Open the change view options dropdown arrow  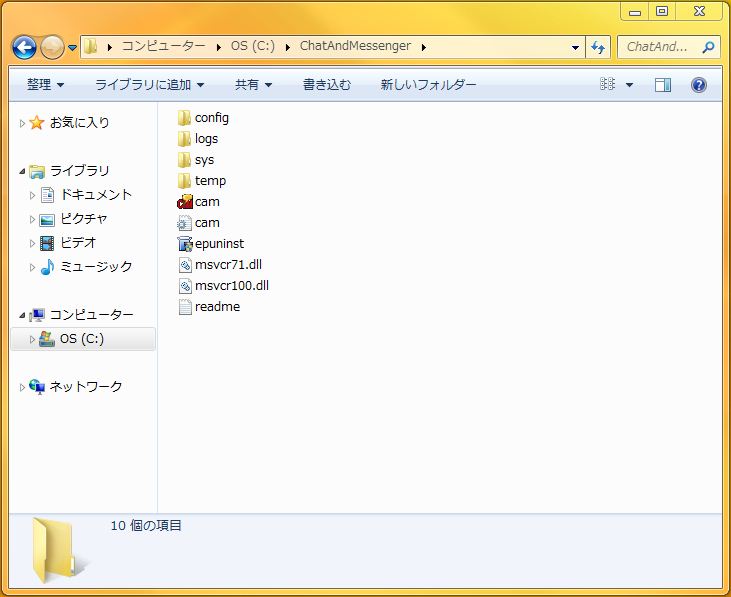point(629,85)
